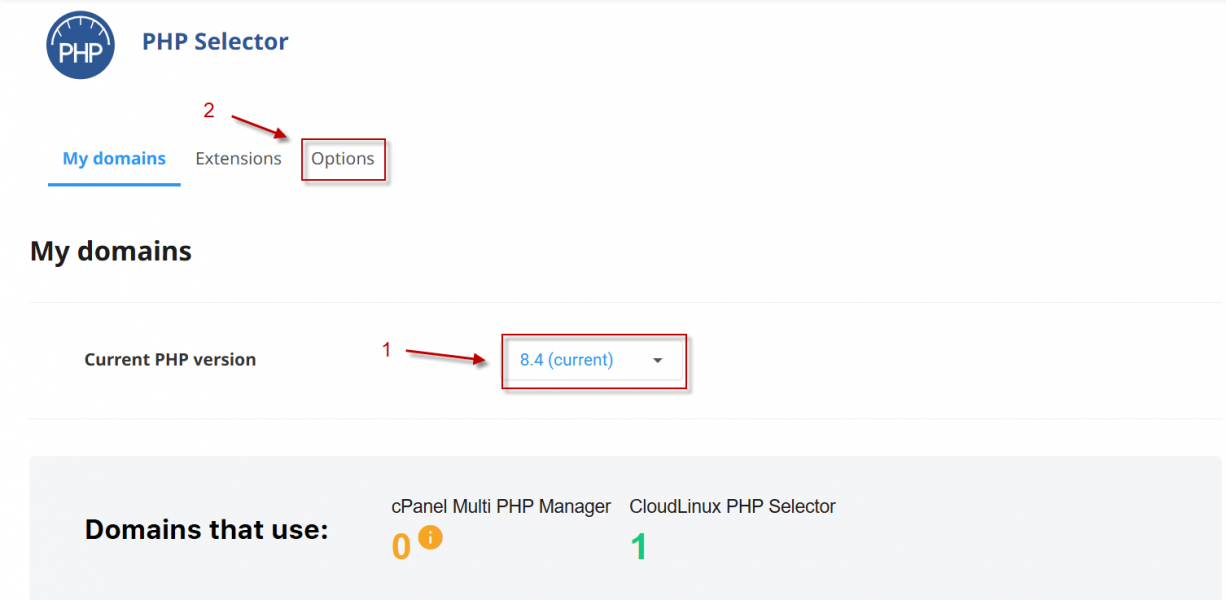Click the Current PHP version label
This screenshot has width=1226, height=600.
click(170, 360)
